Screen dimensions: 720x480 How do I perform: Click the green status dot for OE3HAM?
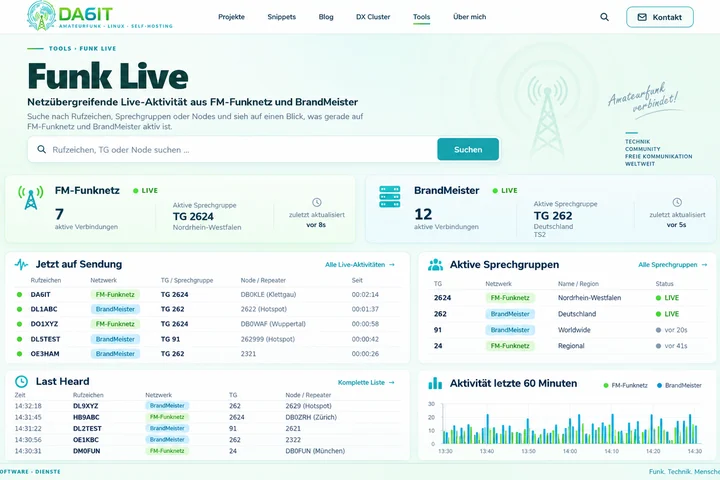tap(19, 354)
